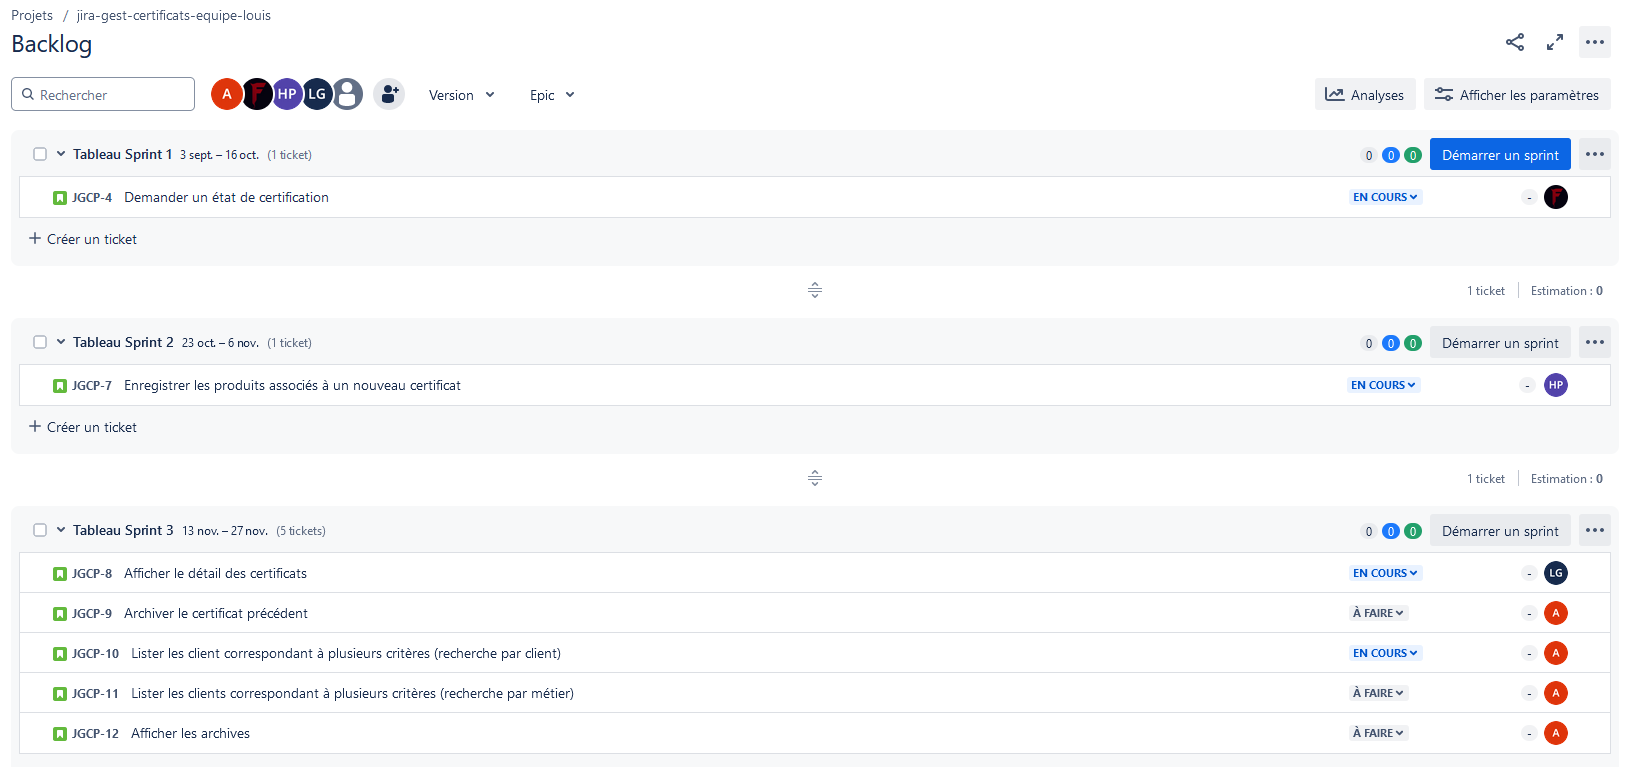Image resolution: width=1625 pixels, height=767 pixels.
Task: Open the Analyses button
Action: [1365, 95]
